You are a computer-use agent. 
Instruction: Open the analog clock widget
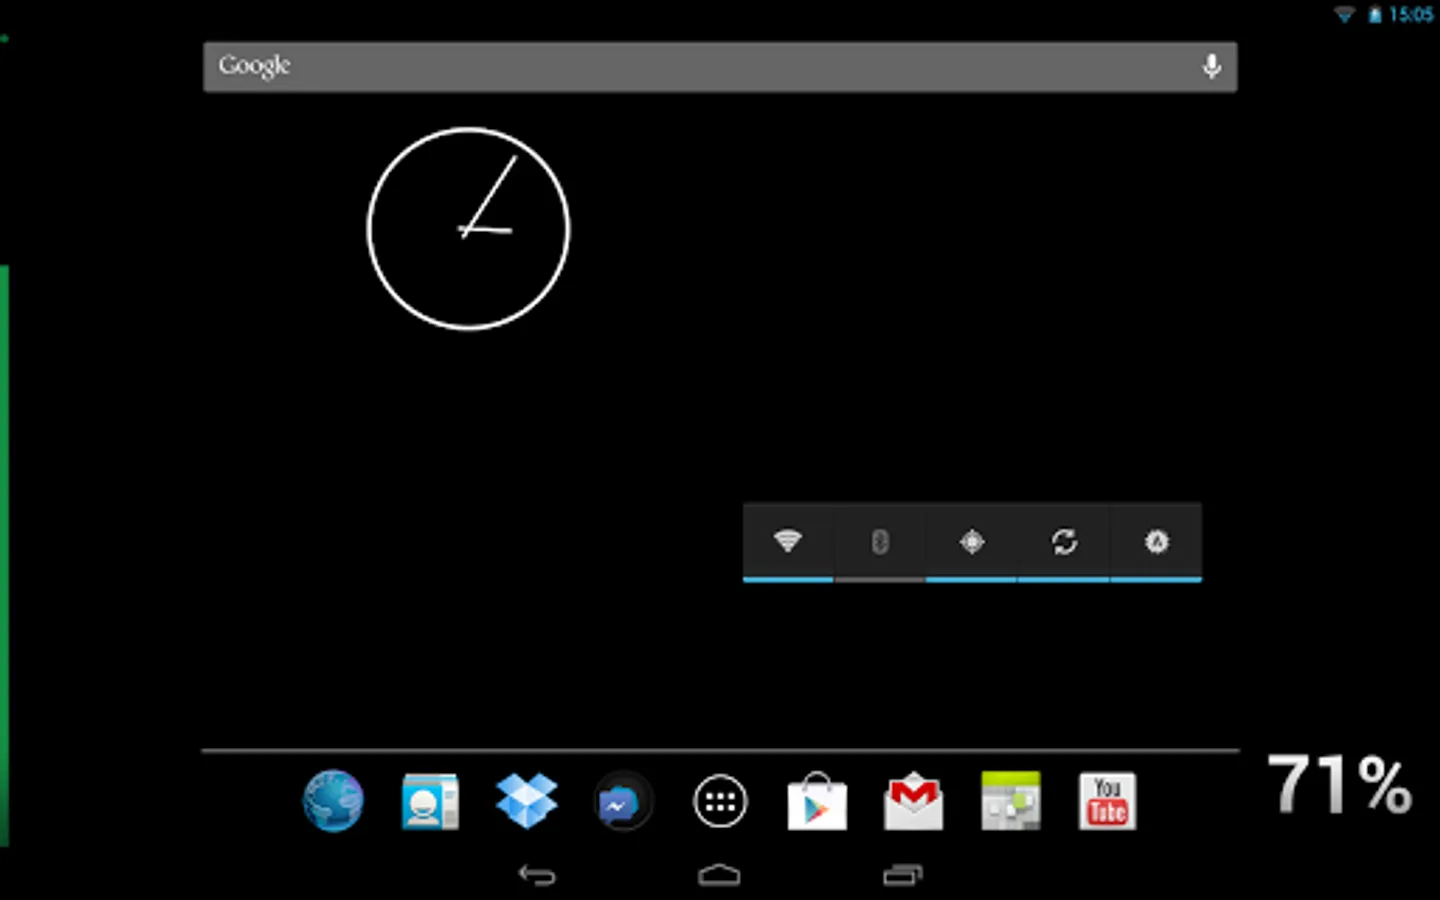468,228
